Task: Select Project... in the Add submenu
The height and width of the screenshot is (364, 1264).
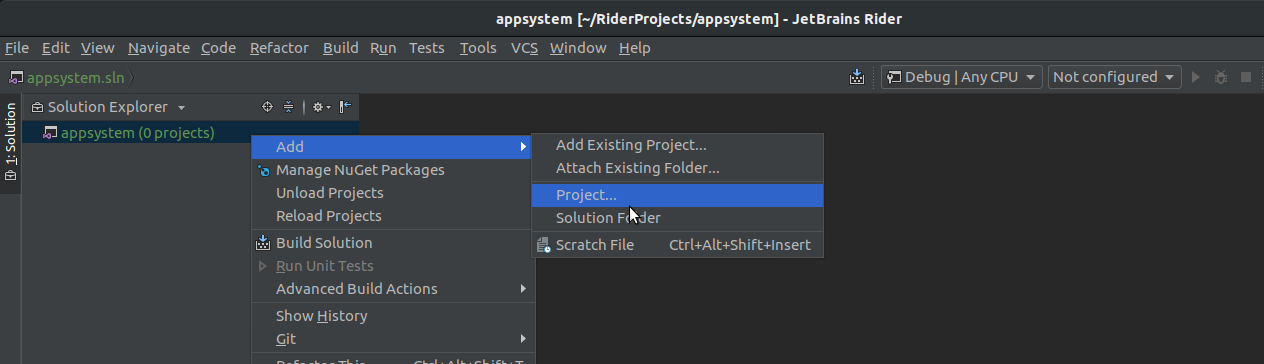Action: (x=677, y=195)
